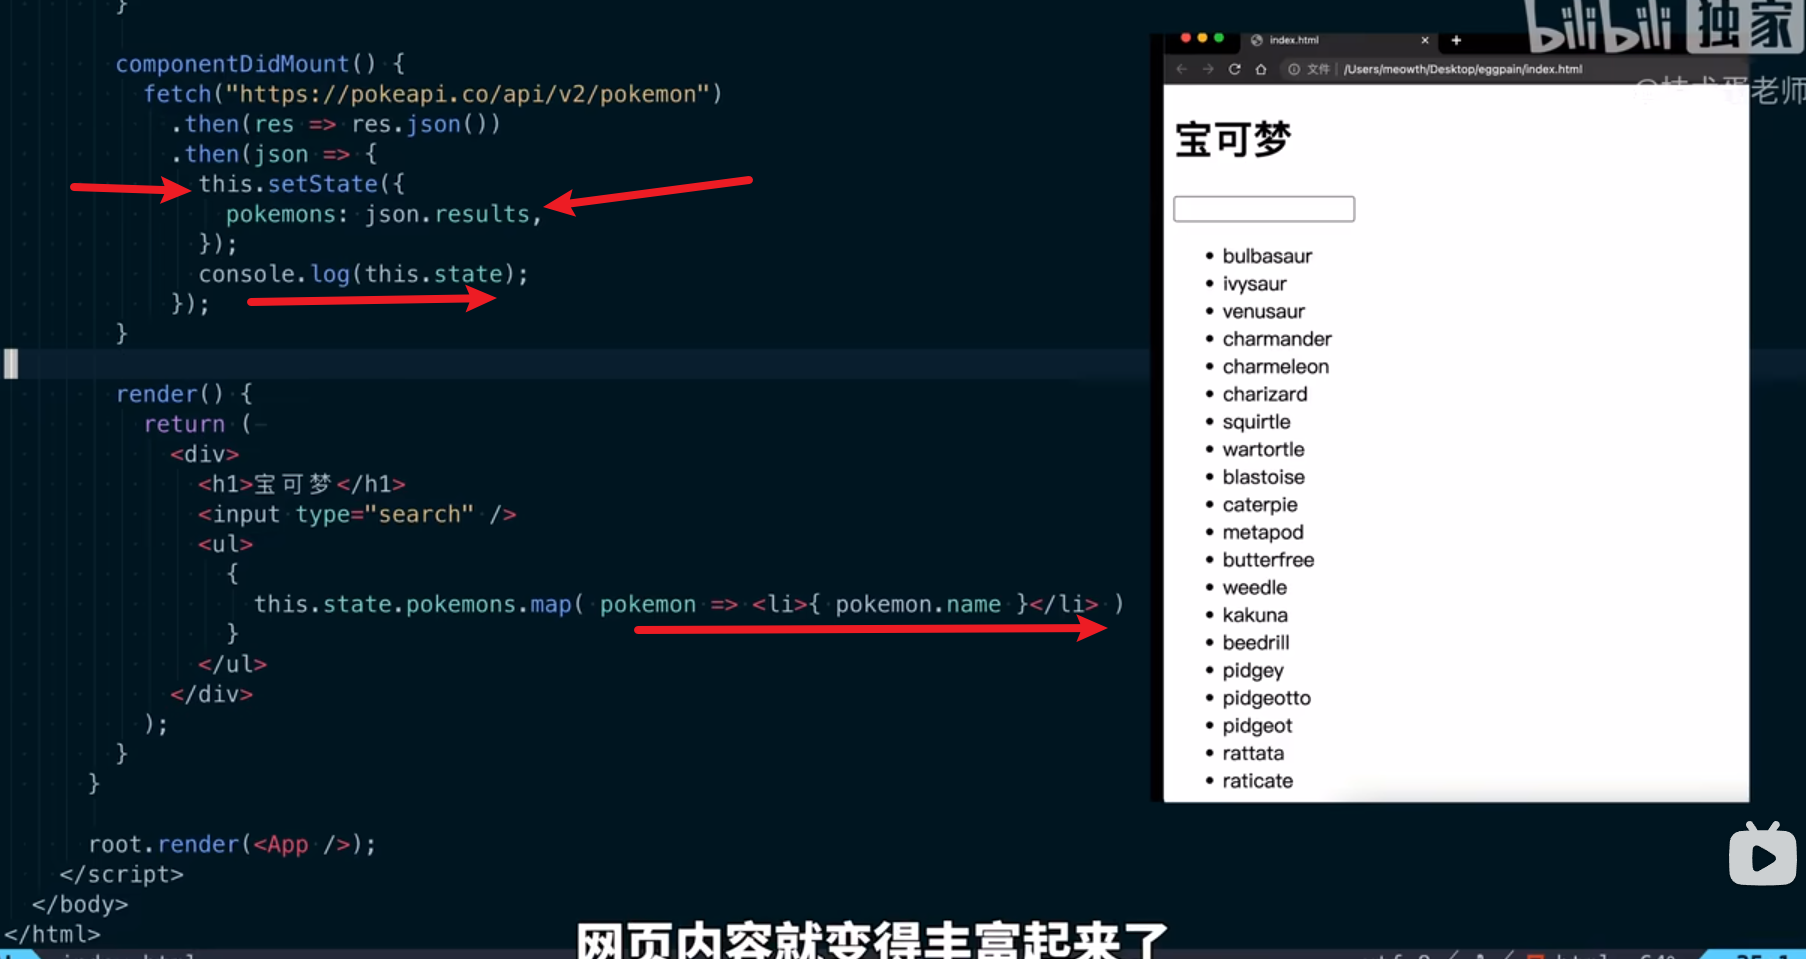Select charmander in the list

pyautogui.click(x=1277, y=339)
